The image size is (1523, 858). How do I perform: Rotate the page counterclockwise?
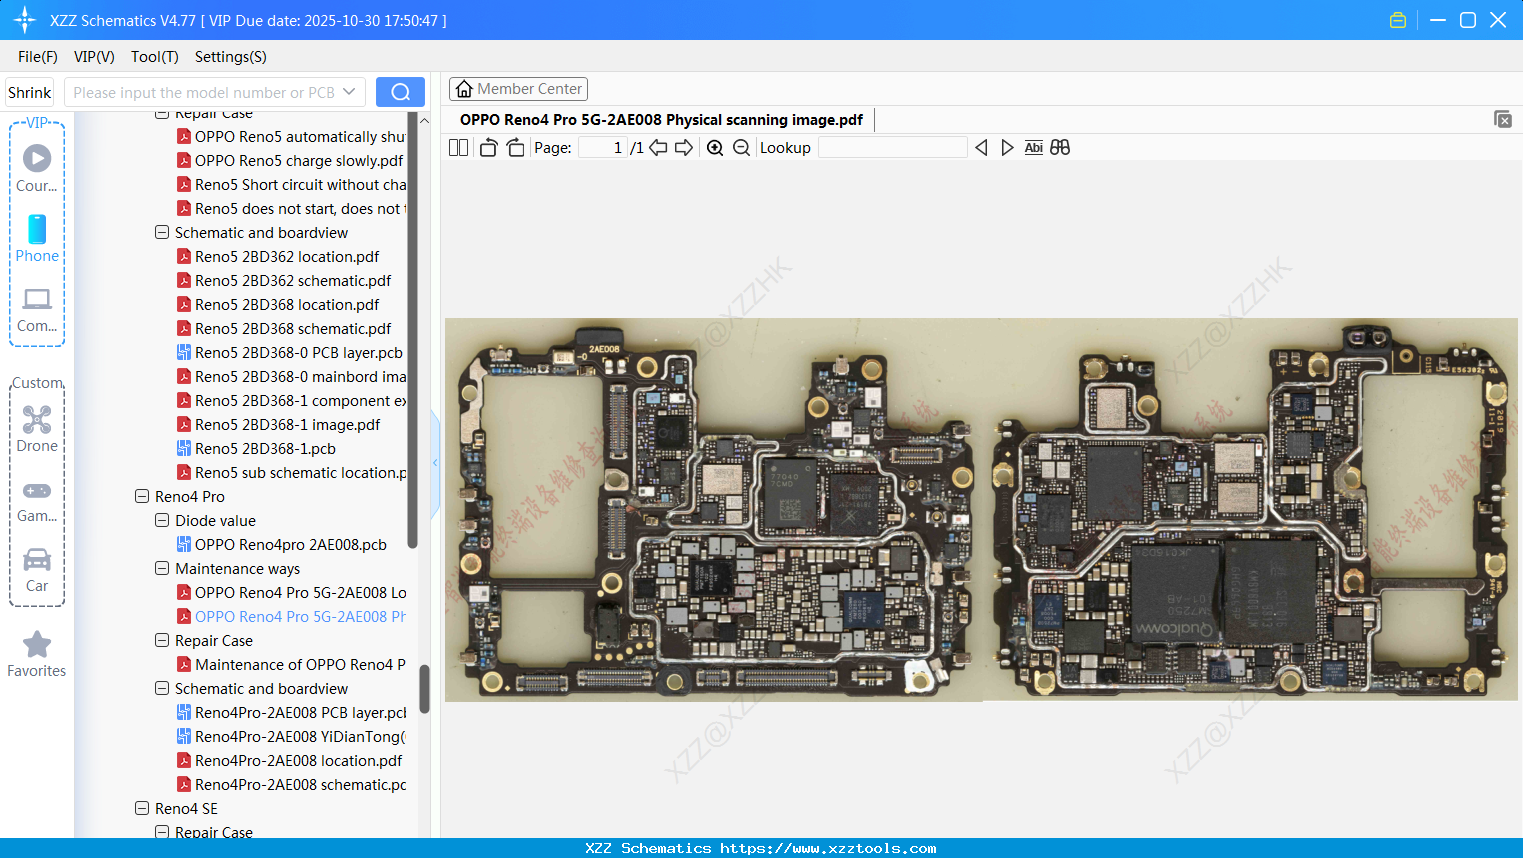tap(488, 148)
